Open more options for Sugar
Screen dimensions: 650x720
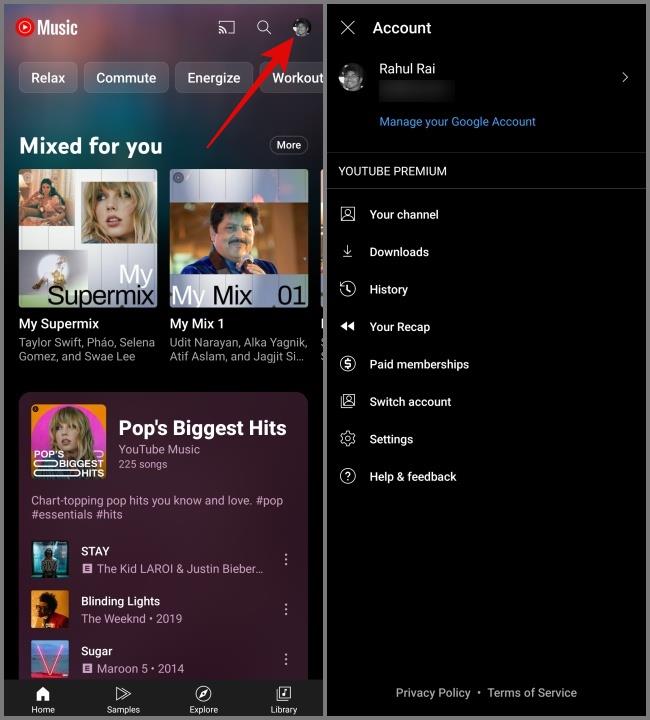click(286, 659)
